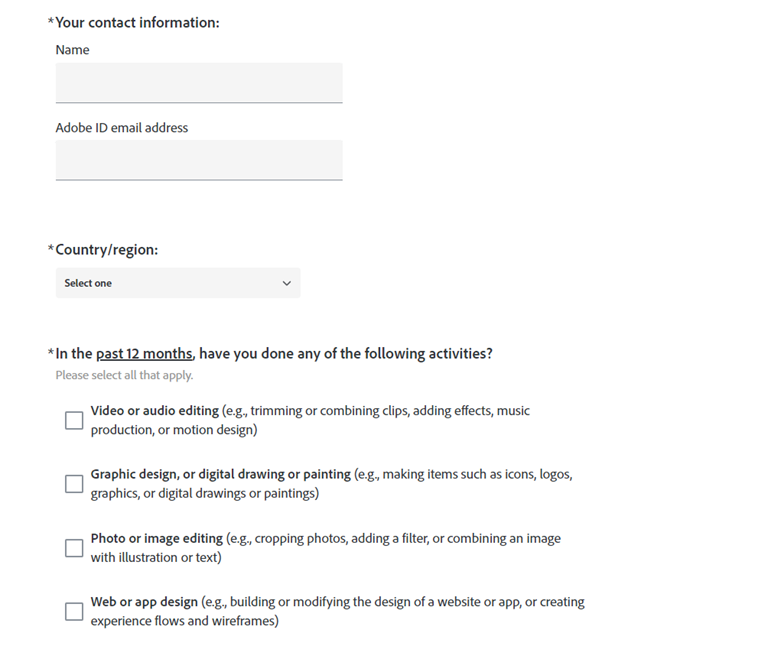This screenshot has height=646, width=784.
Task: Focus the Adobe ID email address field
Action: pos(199,160)
